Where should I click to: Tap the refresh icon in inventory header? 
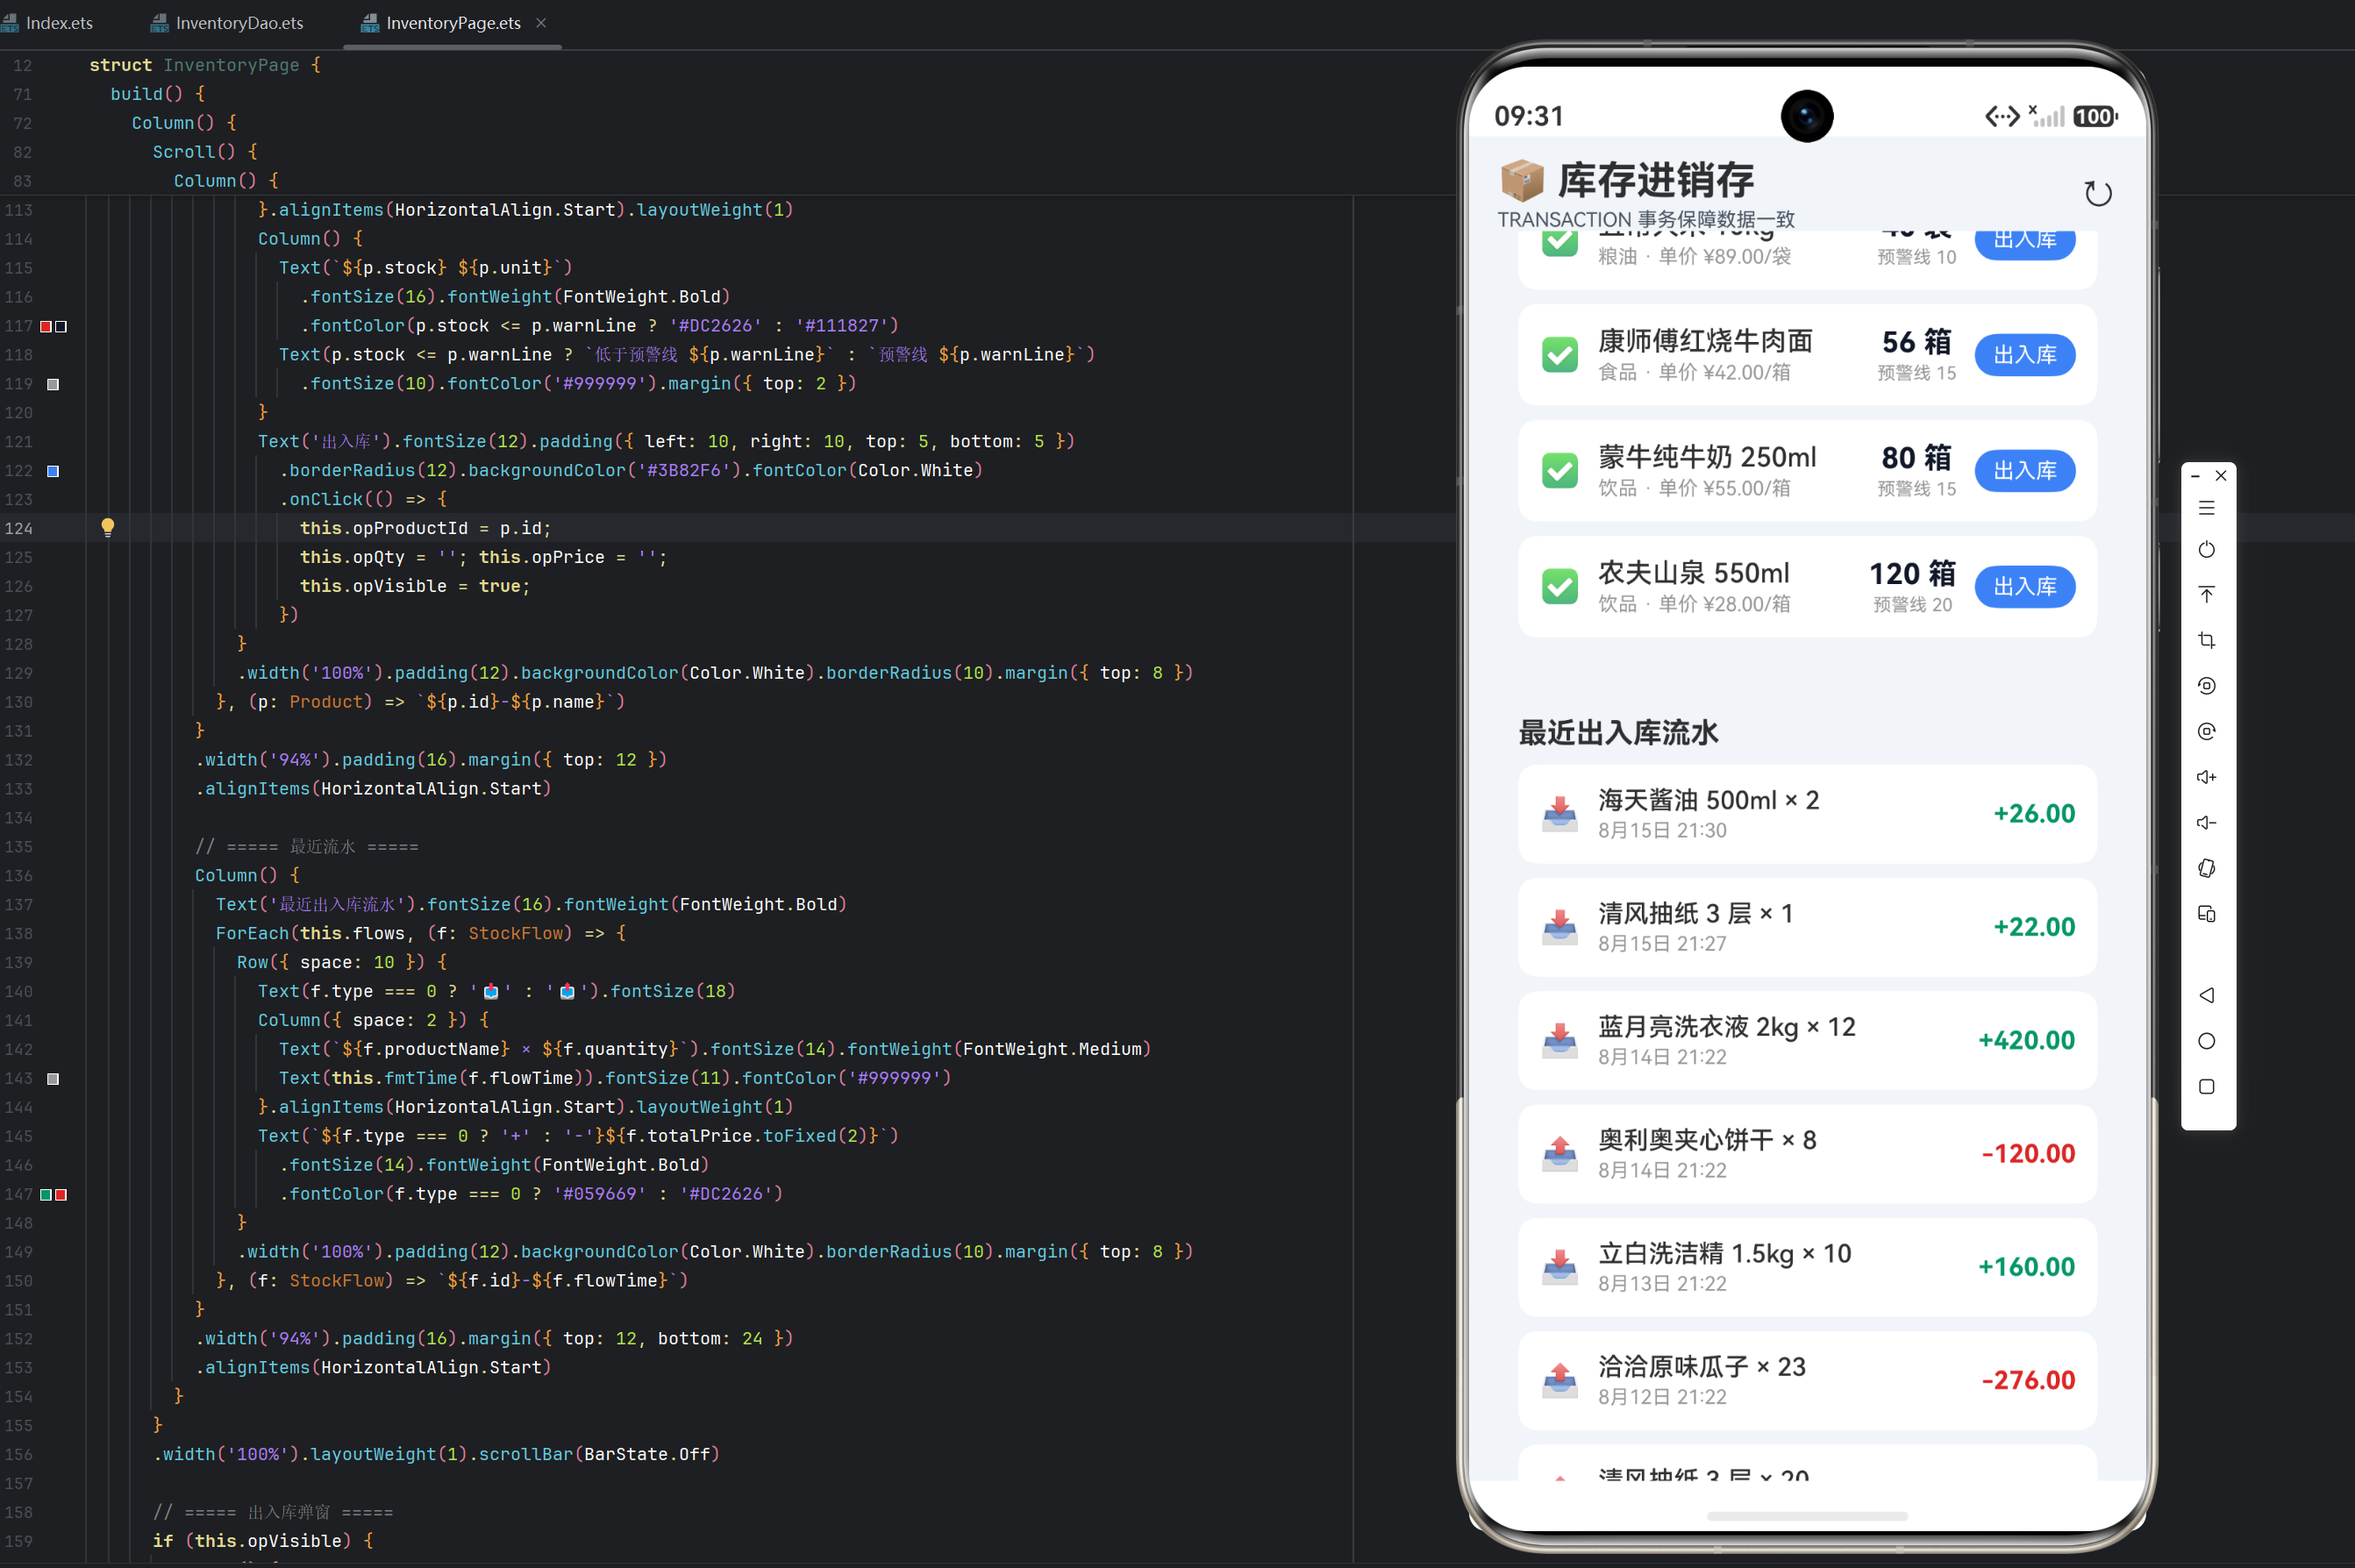pyautogui.click(x=2097, y=193)
